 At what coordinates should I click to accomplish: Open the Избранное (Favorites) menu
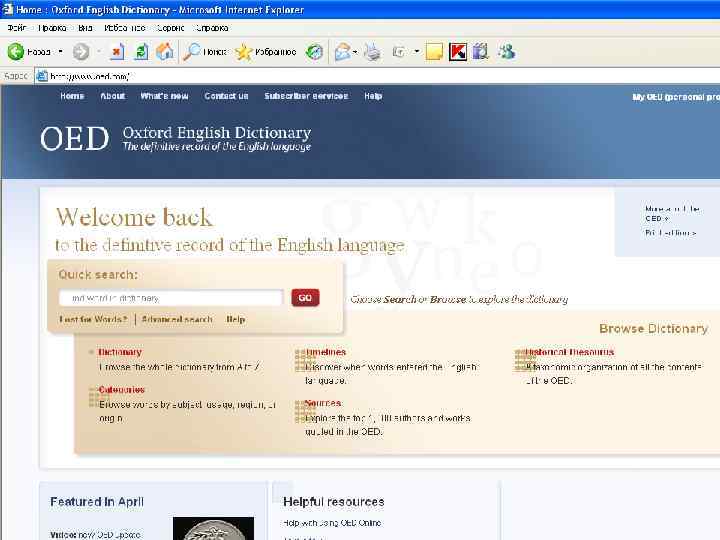[124, 28]
